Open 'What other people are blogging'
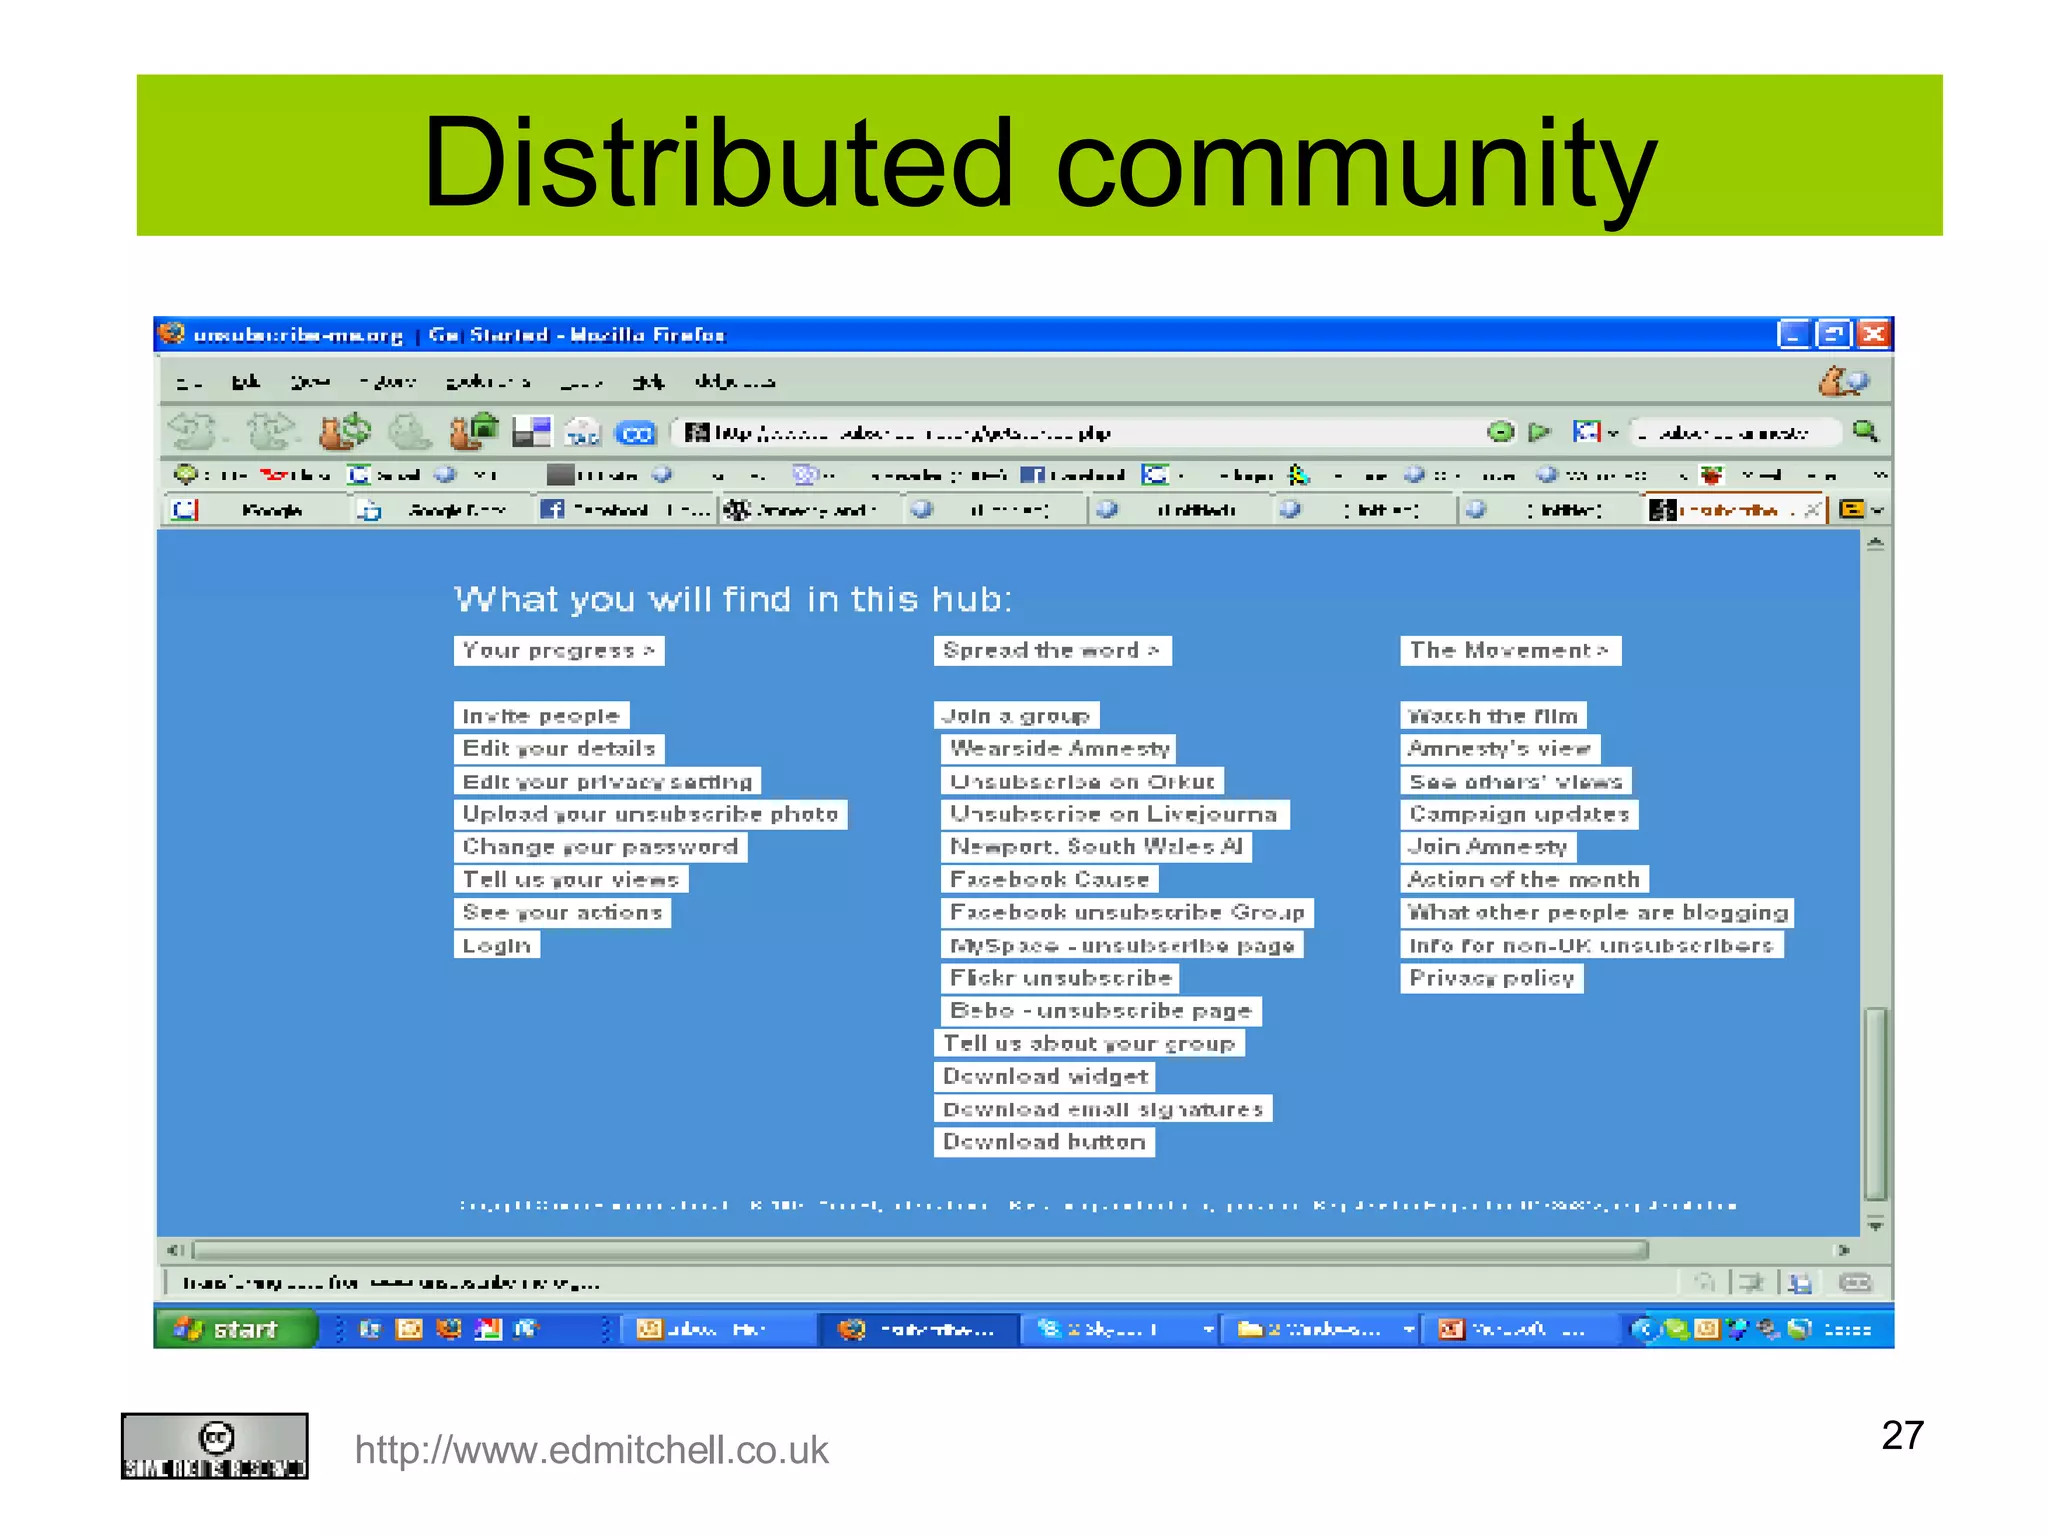Screen dimensions: 2048x1536 (1597, 913)
